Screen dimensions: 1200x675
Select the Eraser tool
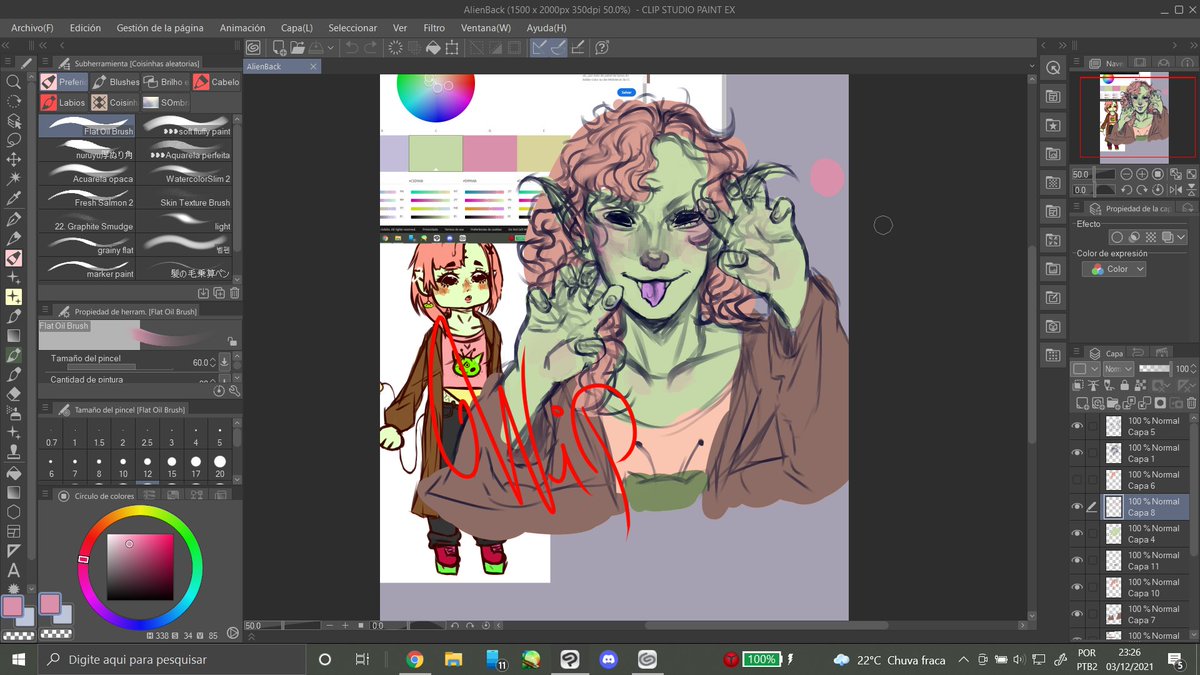click(x=14, y=394)
